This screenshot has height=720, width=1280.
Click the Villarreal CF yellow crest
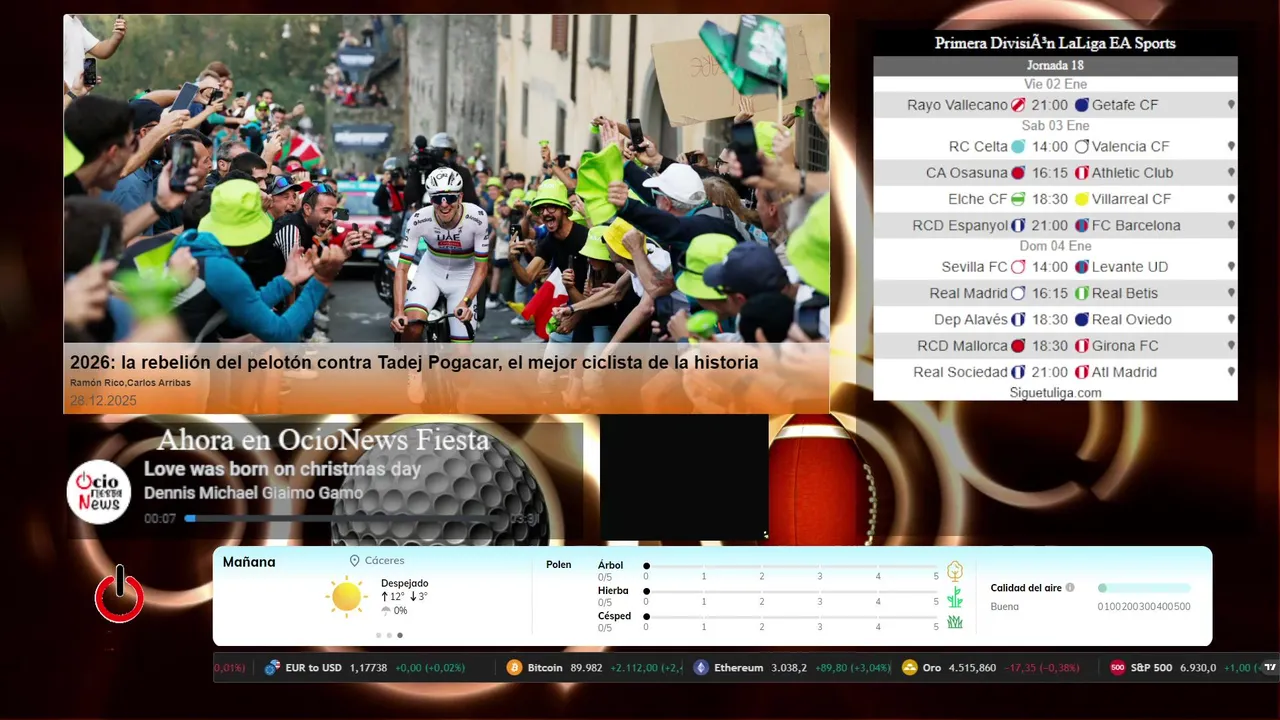pos(1081,199)
